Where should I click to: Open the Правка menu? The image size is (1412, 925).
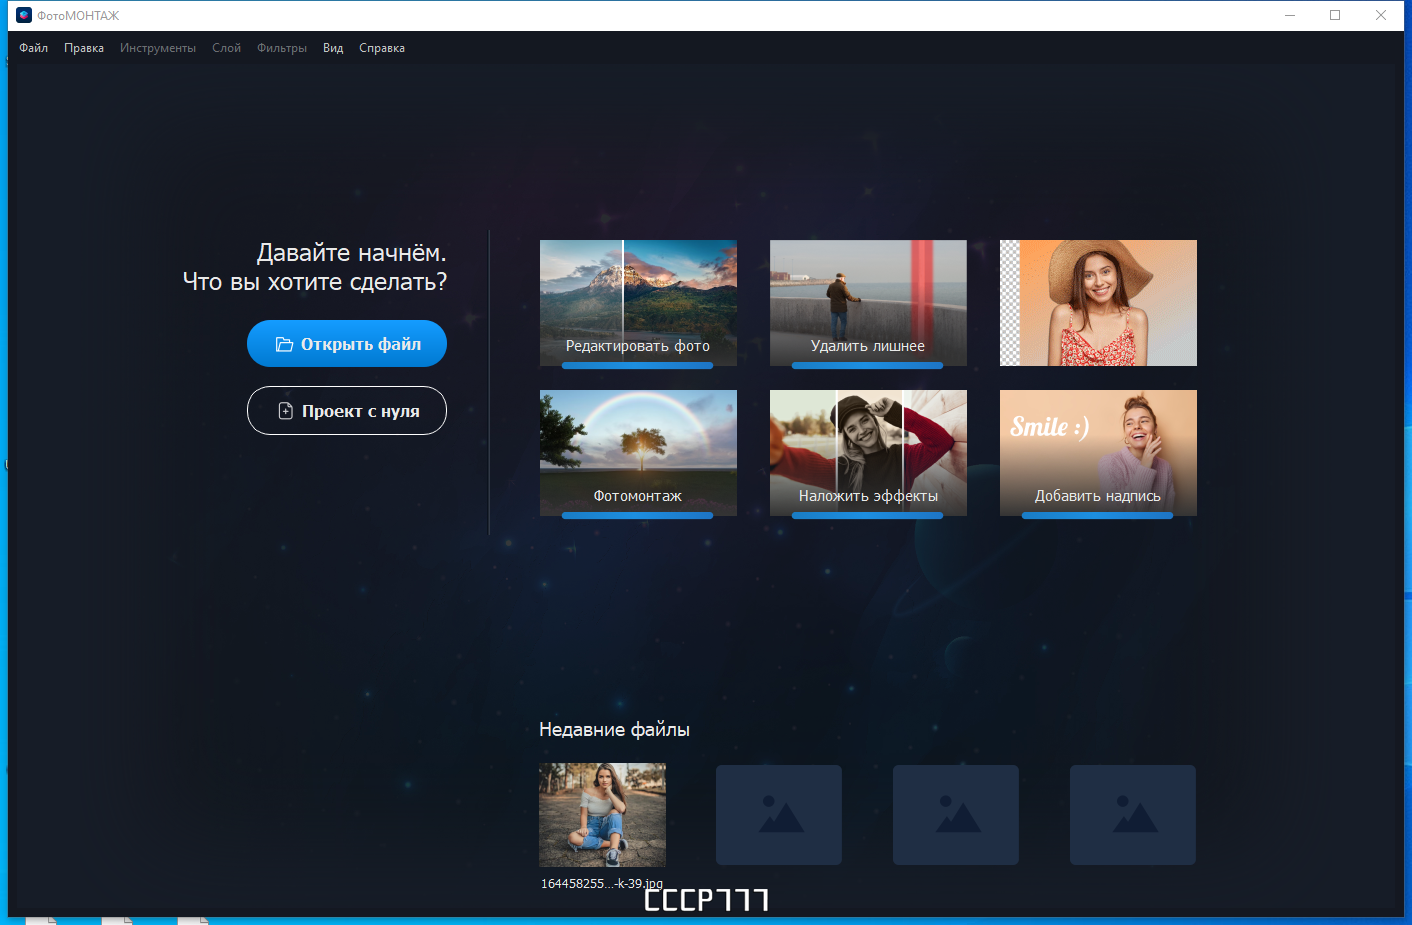pos(84,47)
